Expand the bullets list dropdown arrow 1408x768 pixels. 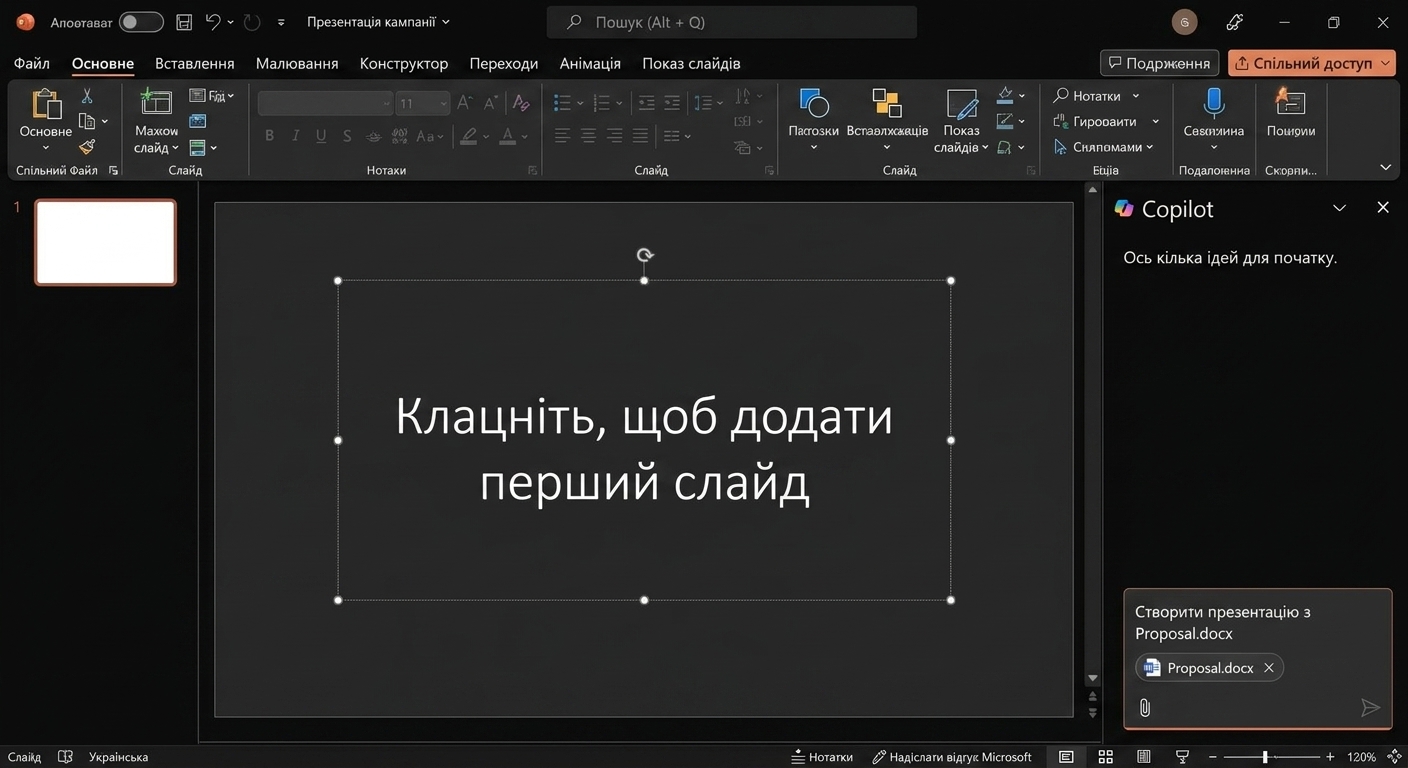click(x=580, y=103)
